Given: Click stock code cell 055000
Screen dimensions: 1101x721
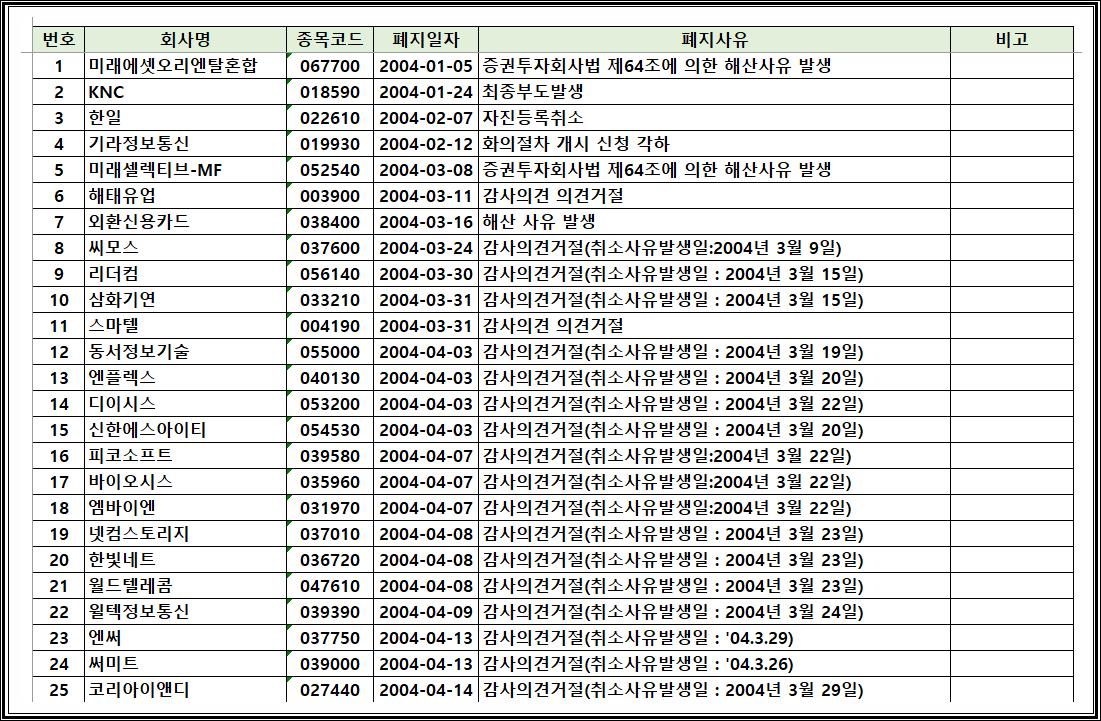Looking at the screenshot, I should 330,352.
